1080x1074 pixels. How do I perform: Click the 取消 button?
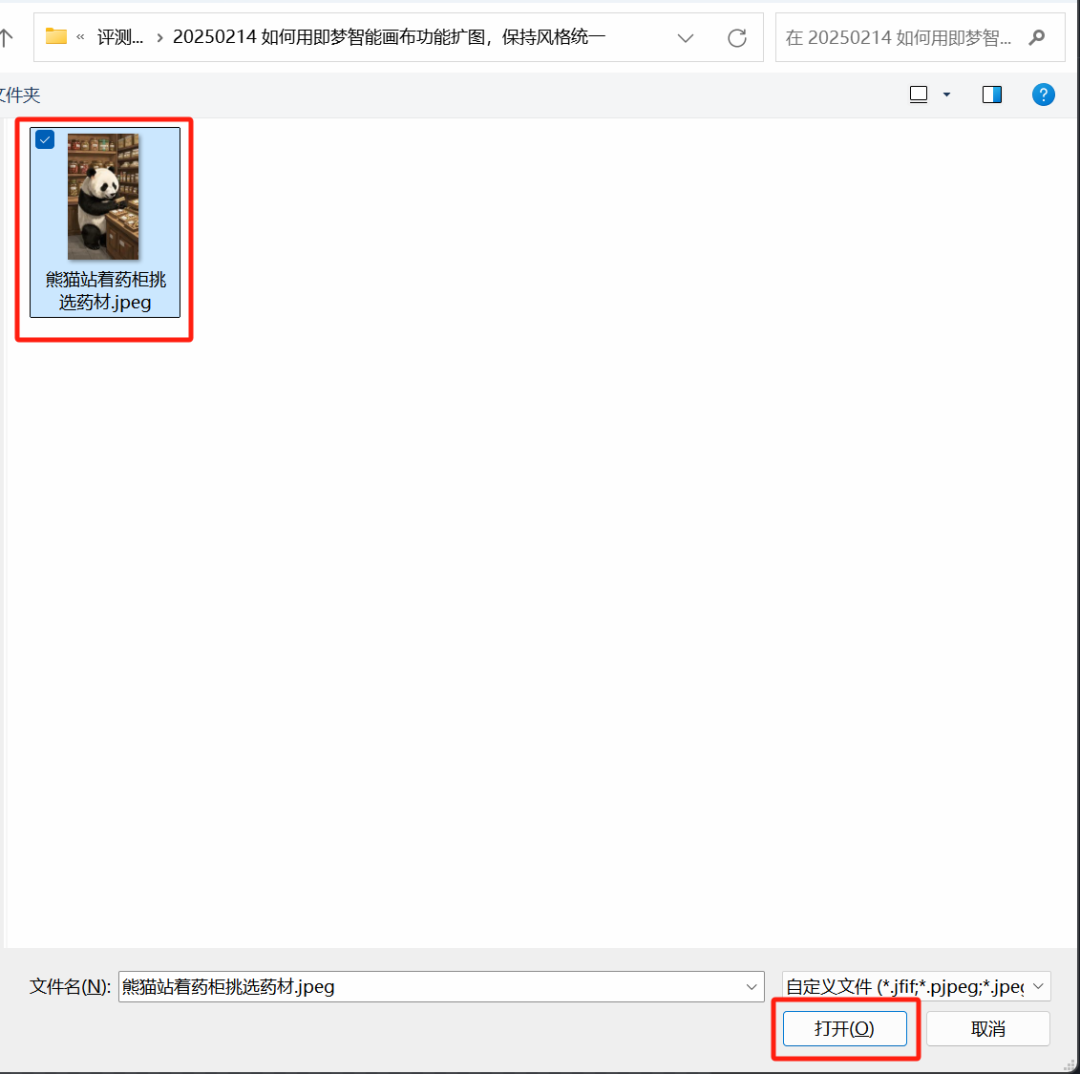[988, 1028]
